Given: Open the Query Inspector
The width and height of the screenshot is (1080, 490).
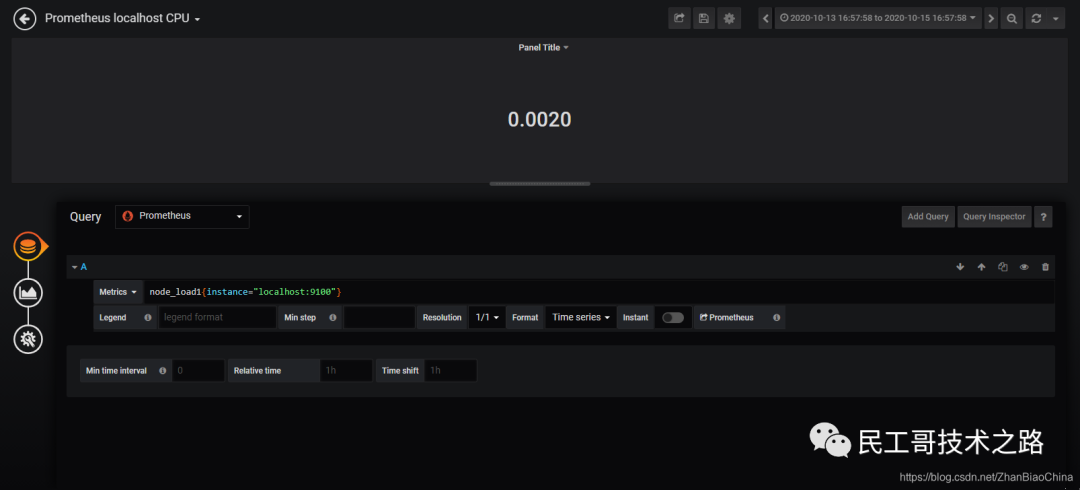Looking at the screenshot, I should coord(994,216).
